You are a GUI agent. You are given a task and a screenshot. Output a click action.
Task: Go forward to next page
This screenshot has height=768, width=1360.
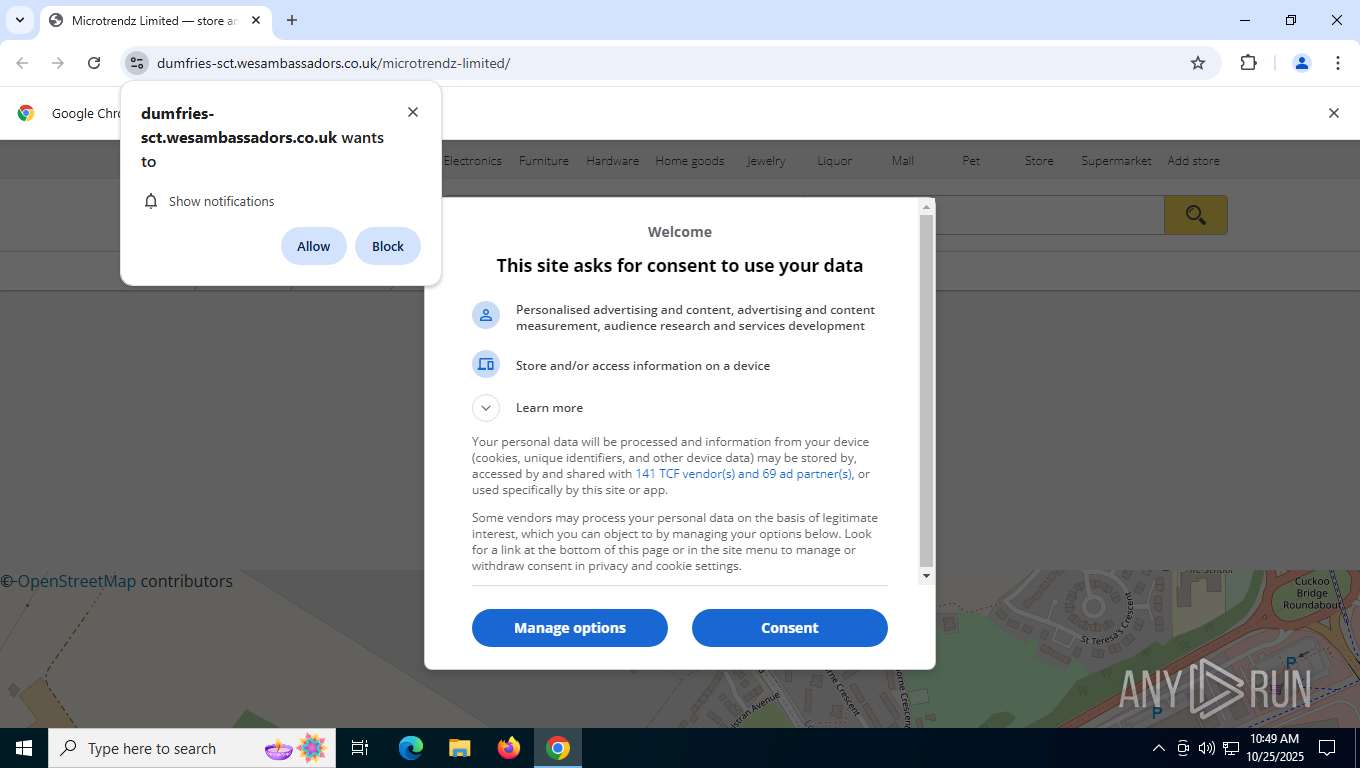58,63
